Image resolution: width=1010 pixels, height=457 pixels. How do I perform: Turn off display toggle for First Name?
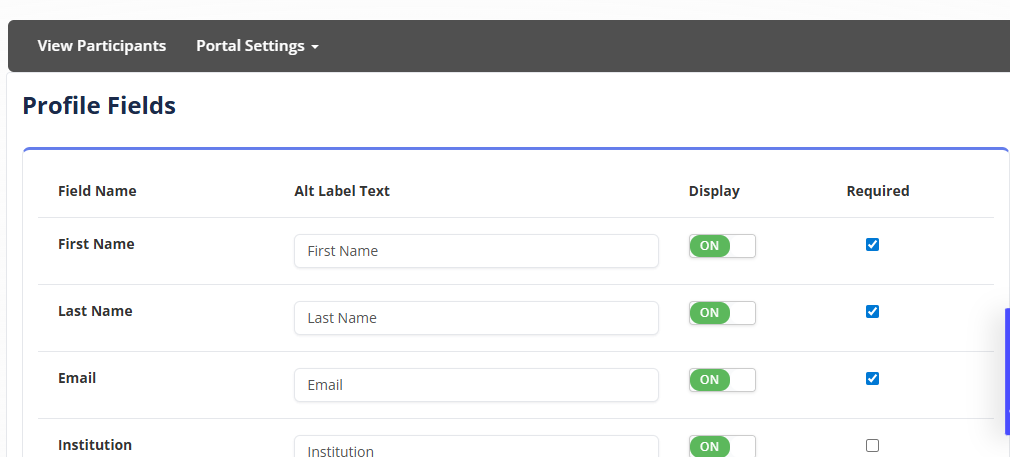(722, 246)
